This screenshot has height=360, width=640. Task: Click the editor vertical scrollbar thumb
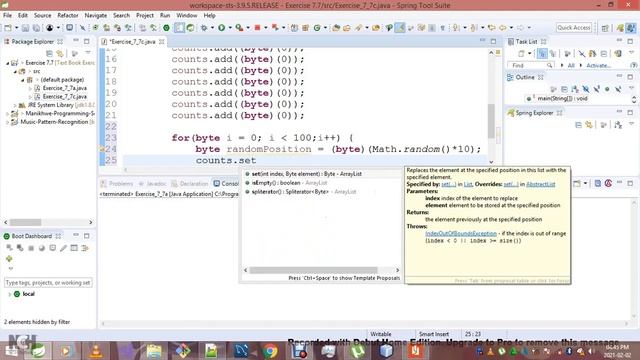[491, 121]
